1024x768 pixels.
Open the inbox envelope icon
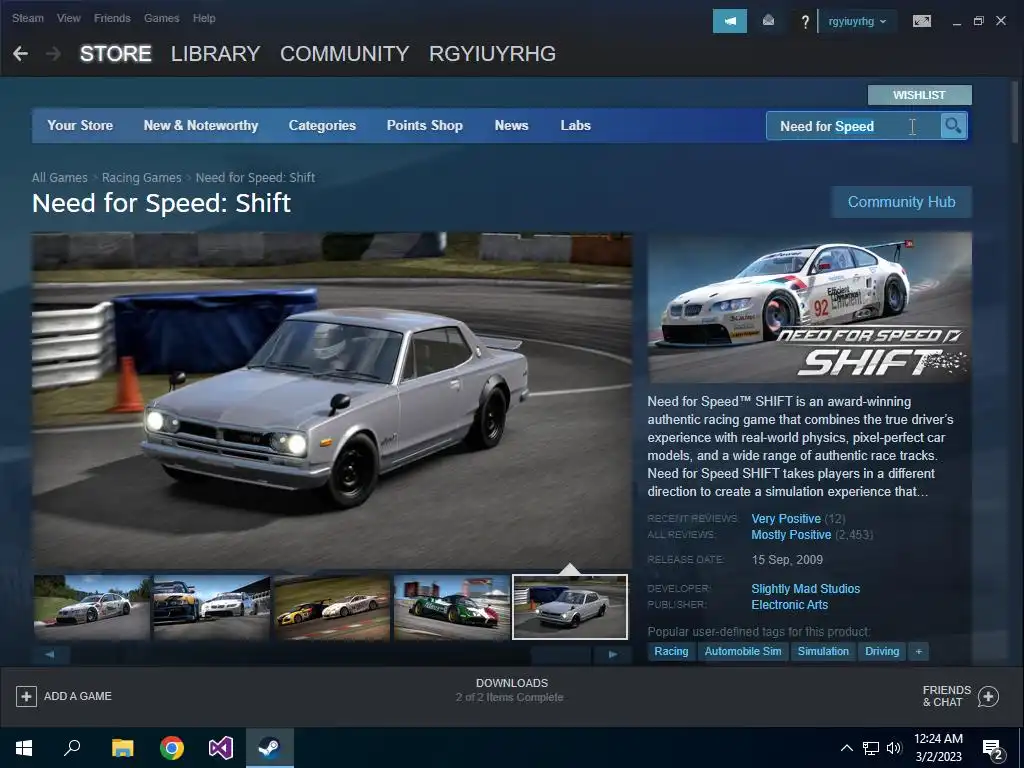pyautogui.click(x=769, y=21)
